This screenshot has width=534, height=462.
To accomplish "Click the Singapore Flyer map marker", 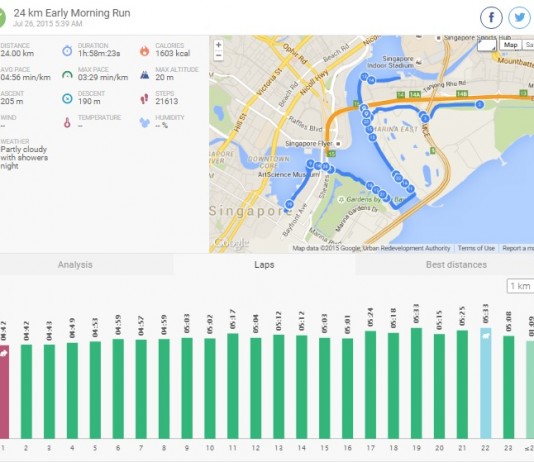I will point(338,144).
